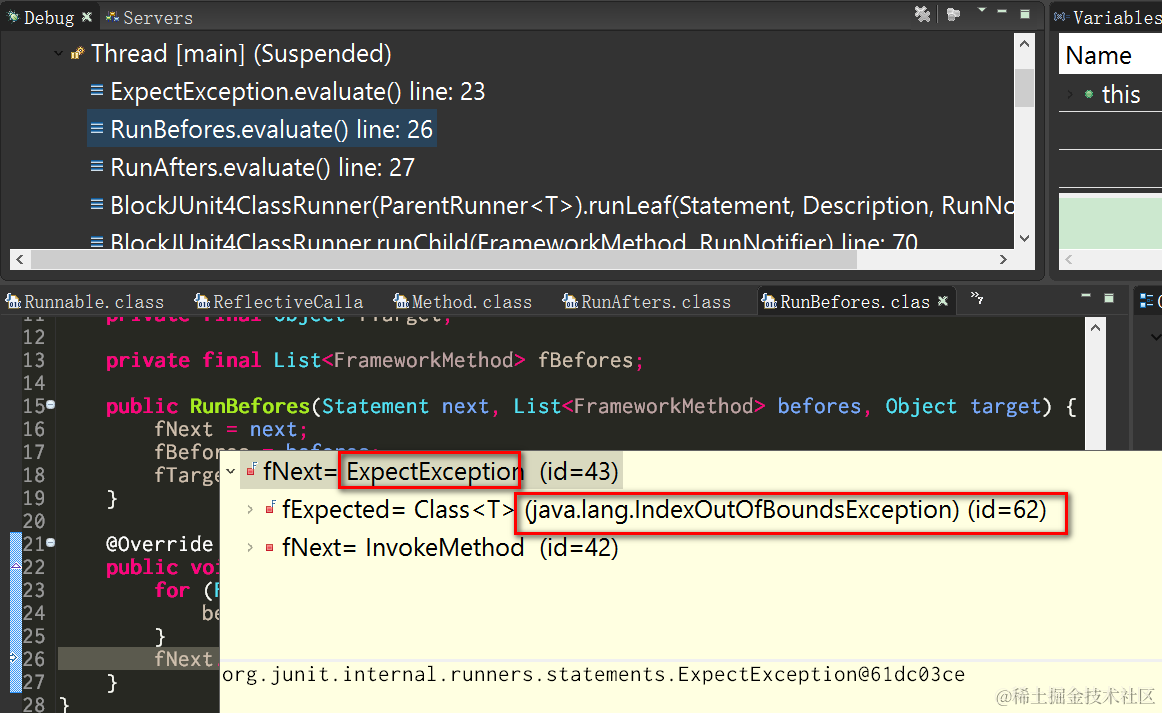This screenshot has width=1162, height=713.
Task: Click the Name column header in Variables
Action: tap(1109, 56)
